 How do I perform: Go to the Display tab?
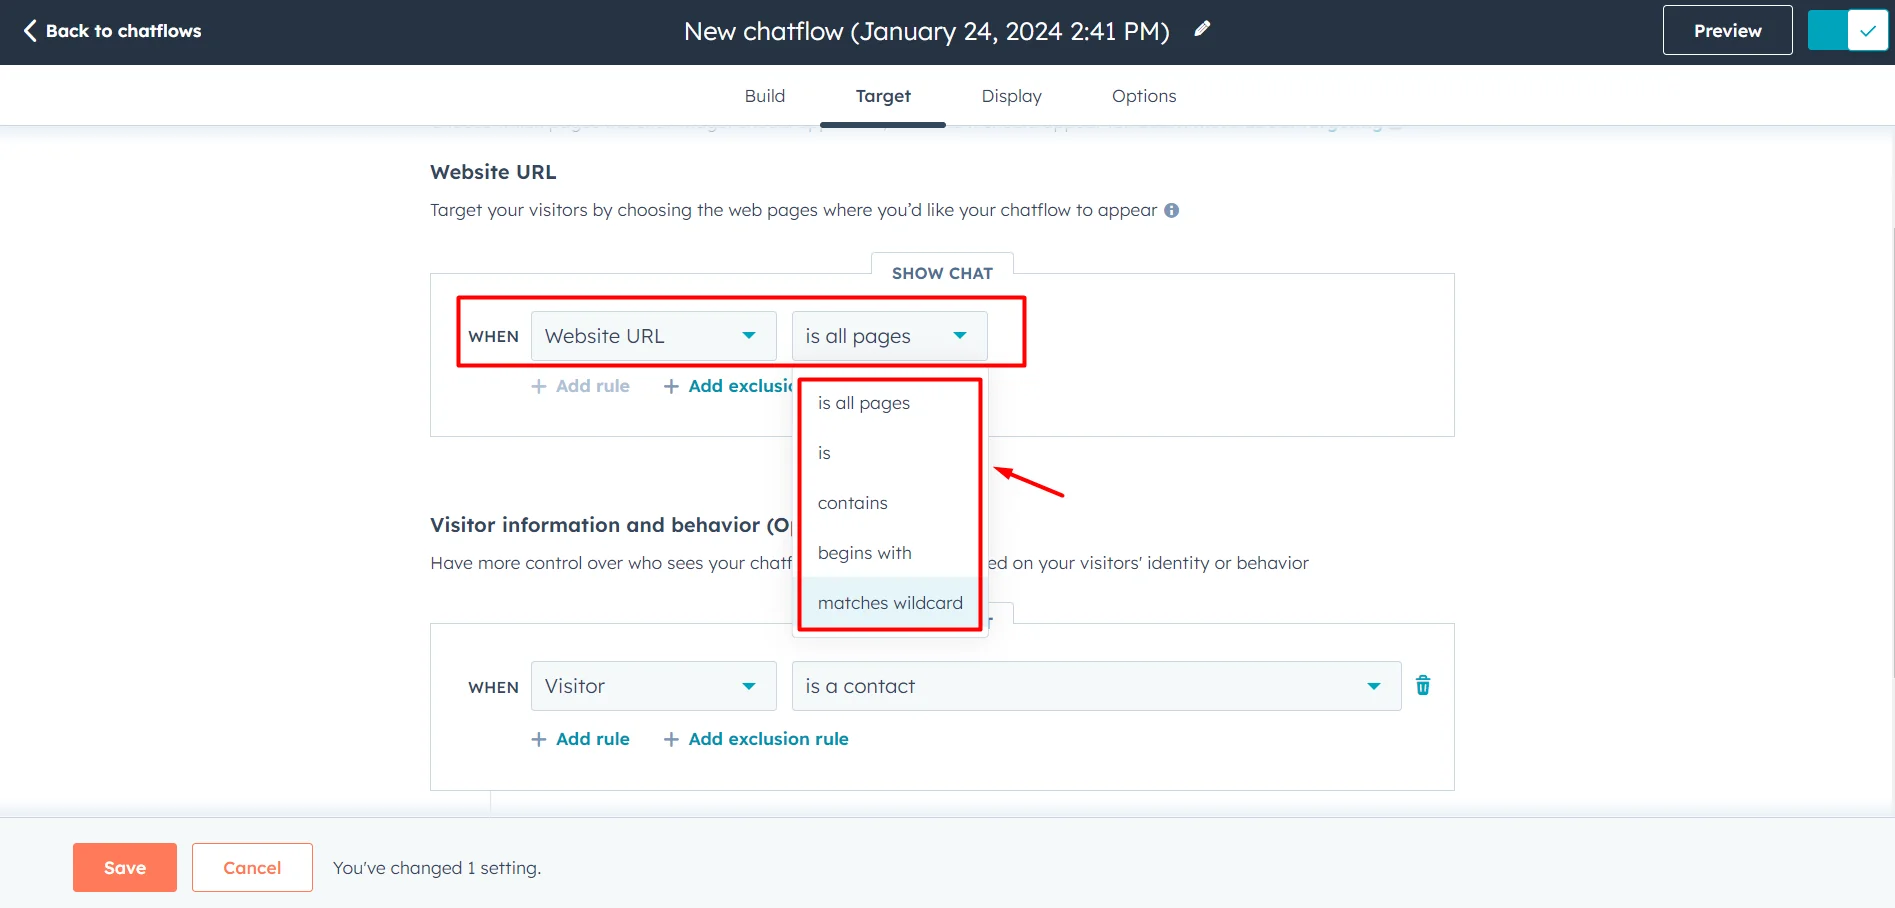pos(1011,96)
